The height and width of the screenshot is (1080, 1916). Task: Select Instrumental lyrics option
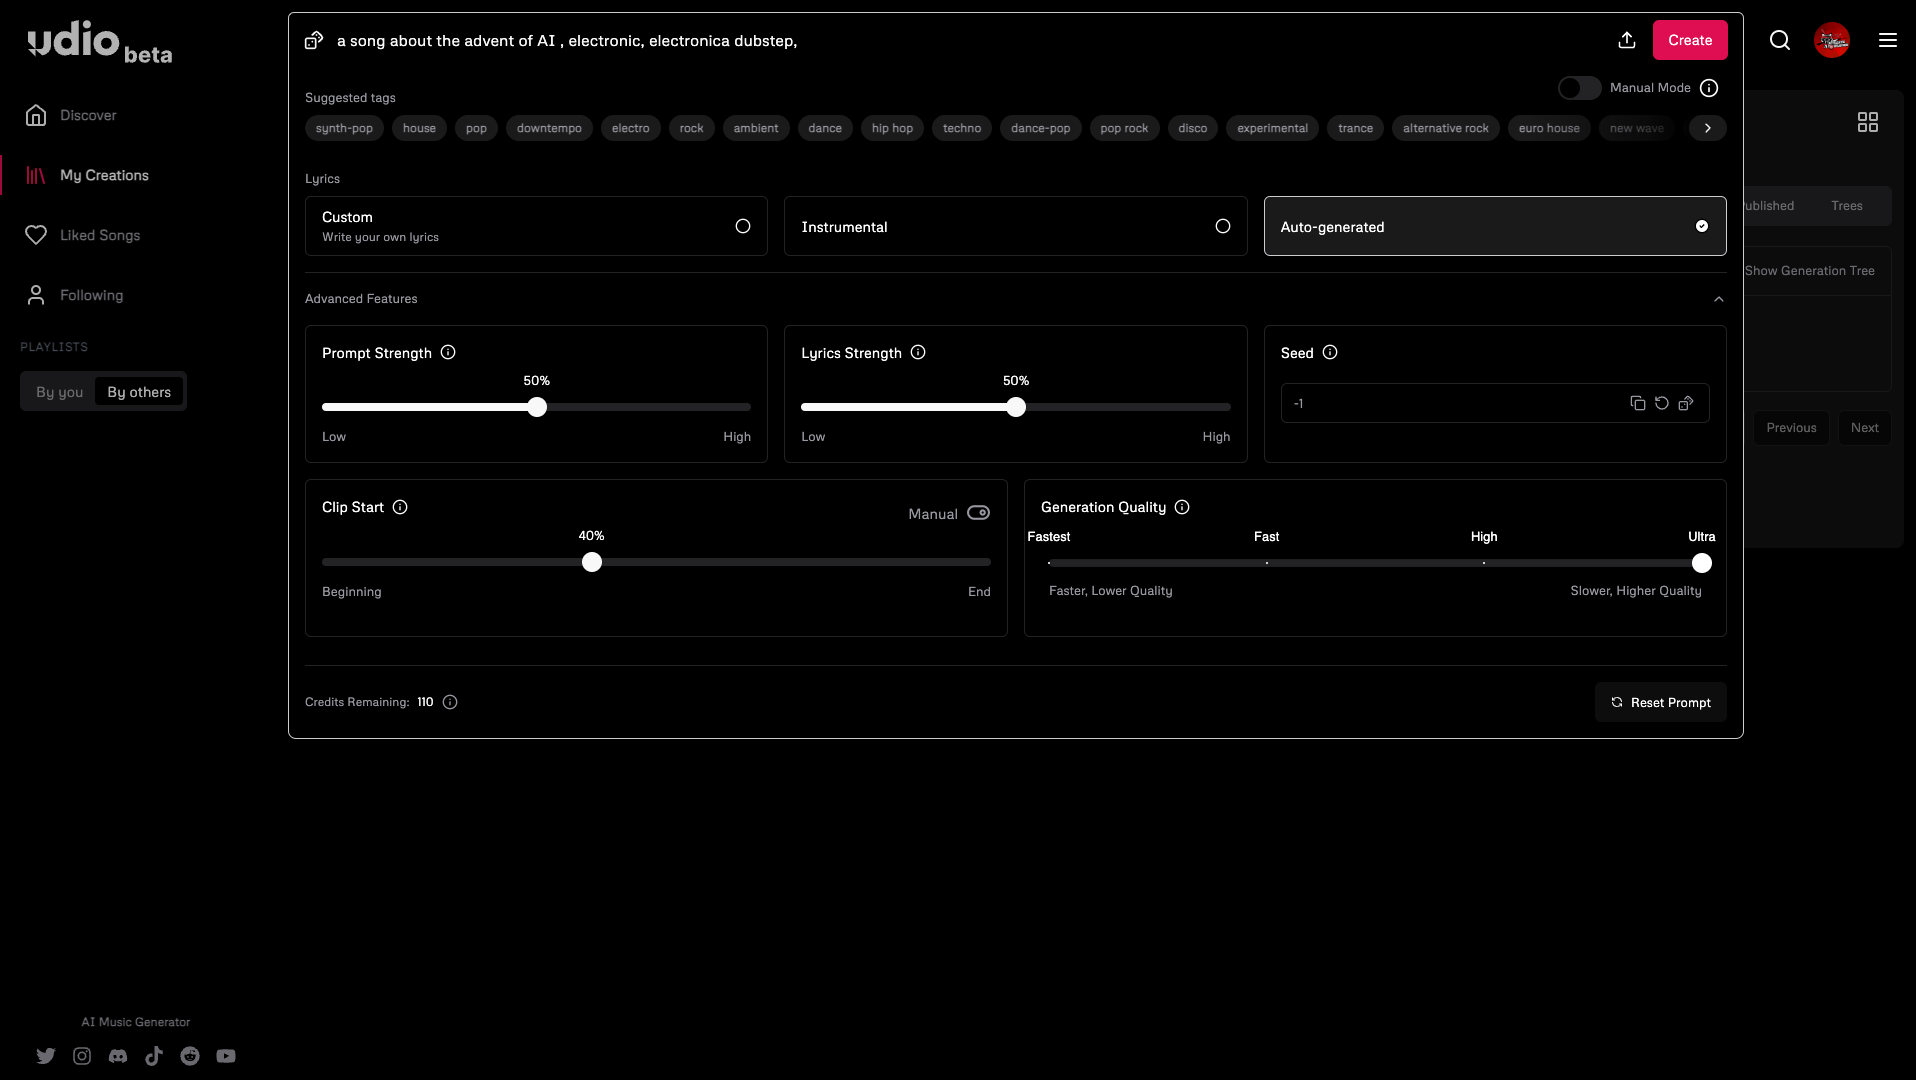1015,226
